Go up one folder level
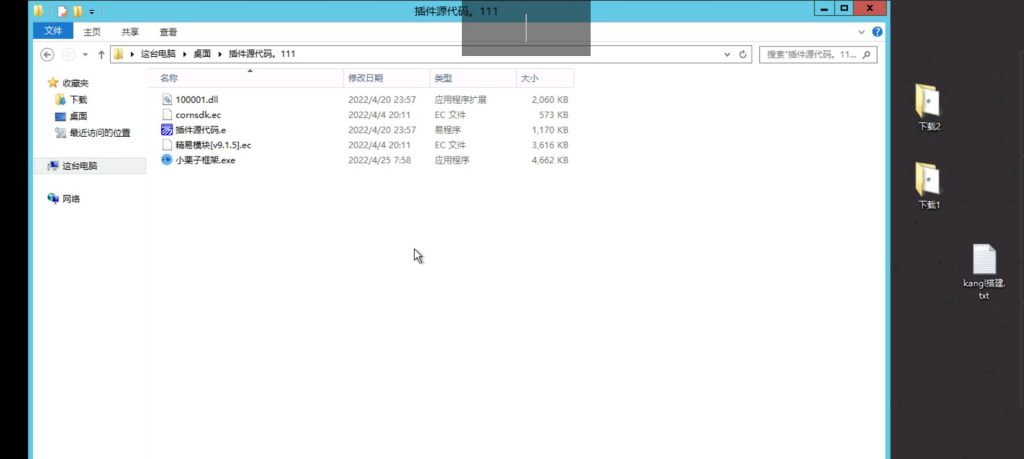This screenshot has width=1024, height=459. tap(101, 54)
